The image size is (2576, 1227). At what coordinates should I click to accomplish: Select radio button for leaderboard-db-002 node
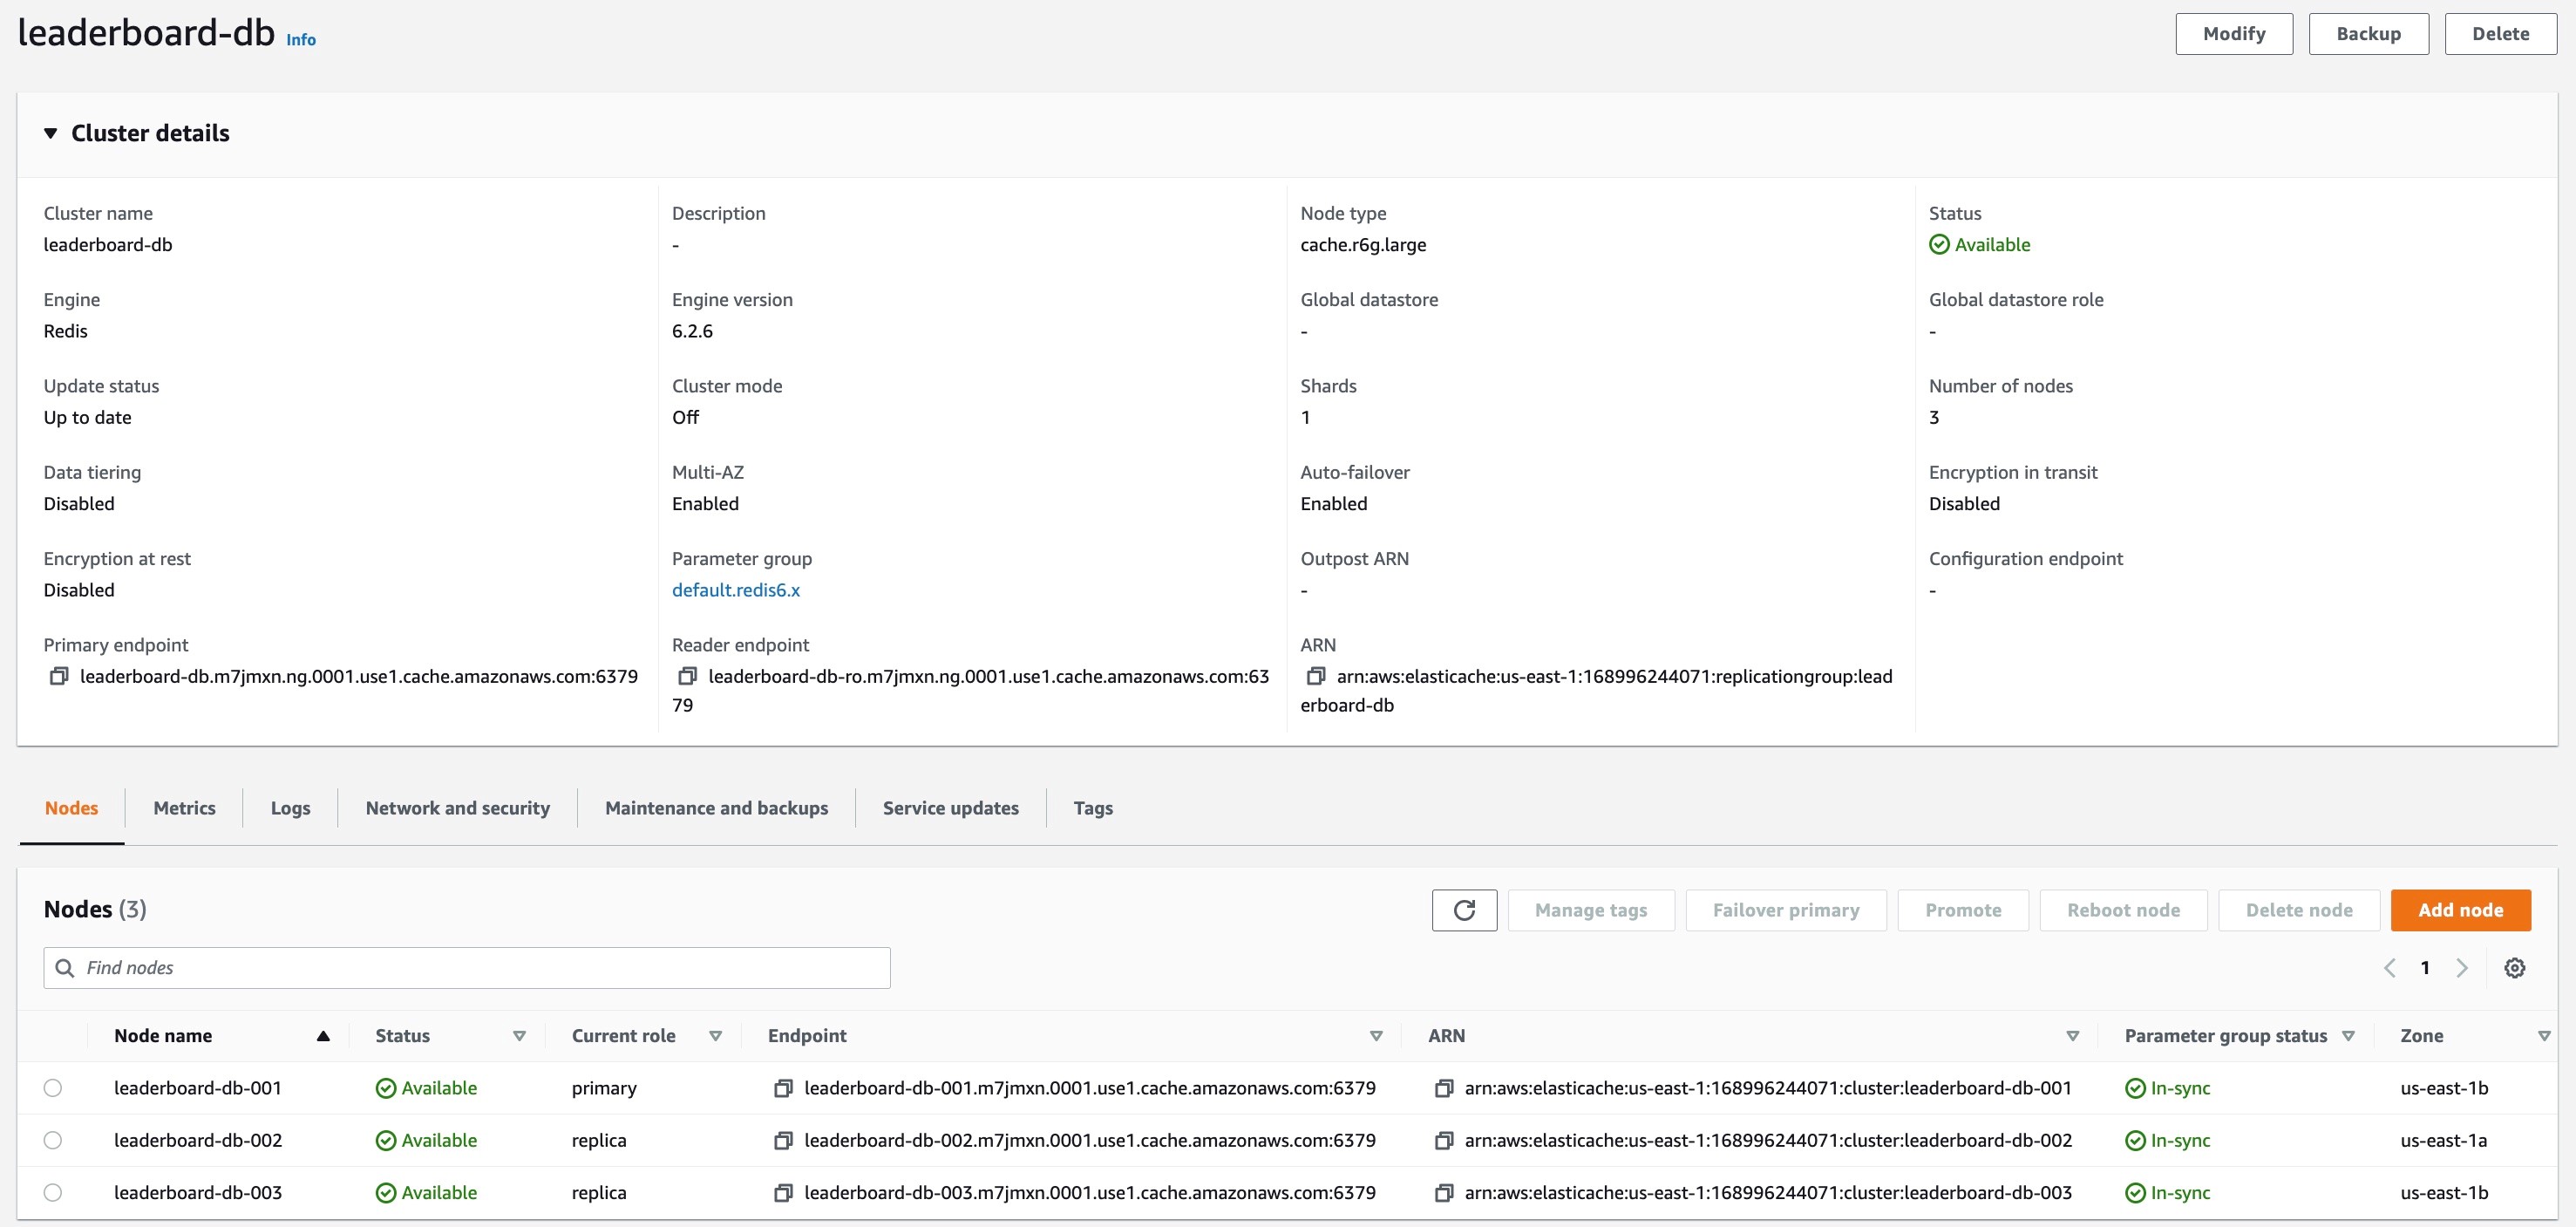tap(54, 1140)
